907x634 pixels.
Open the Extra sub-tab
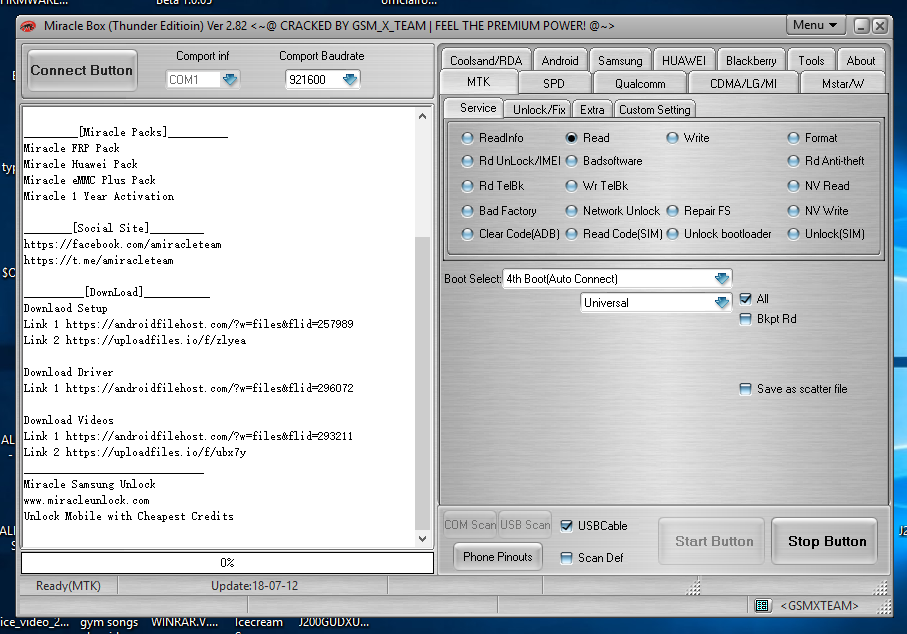(592, 109)
